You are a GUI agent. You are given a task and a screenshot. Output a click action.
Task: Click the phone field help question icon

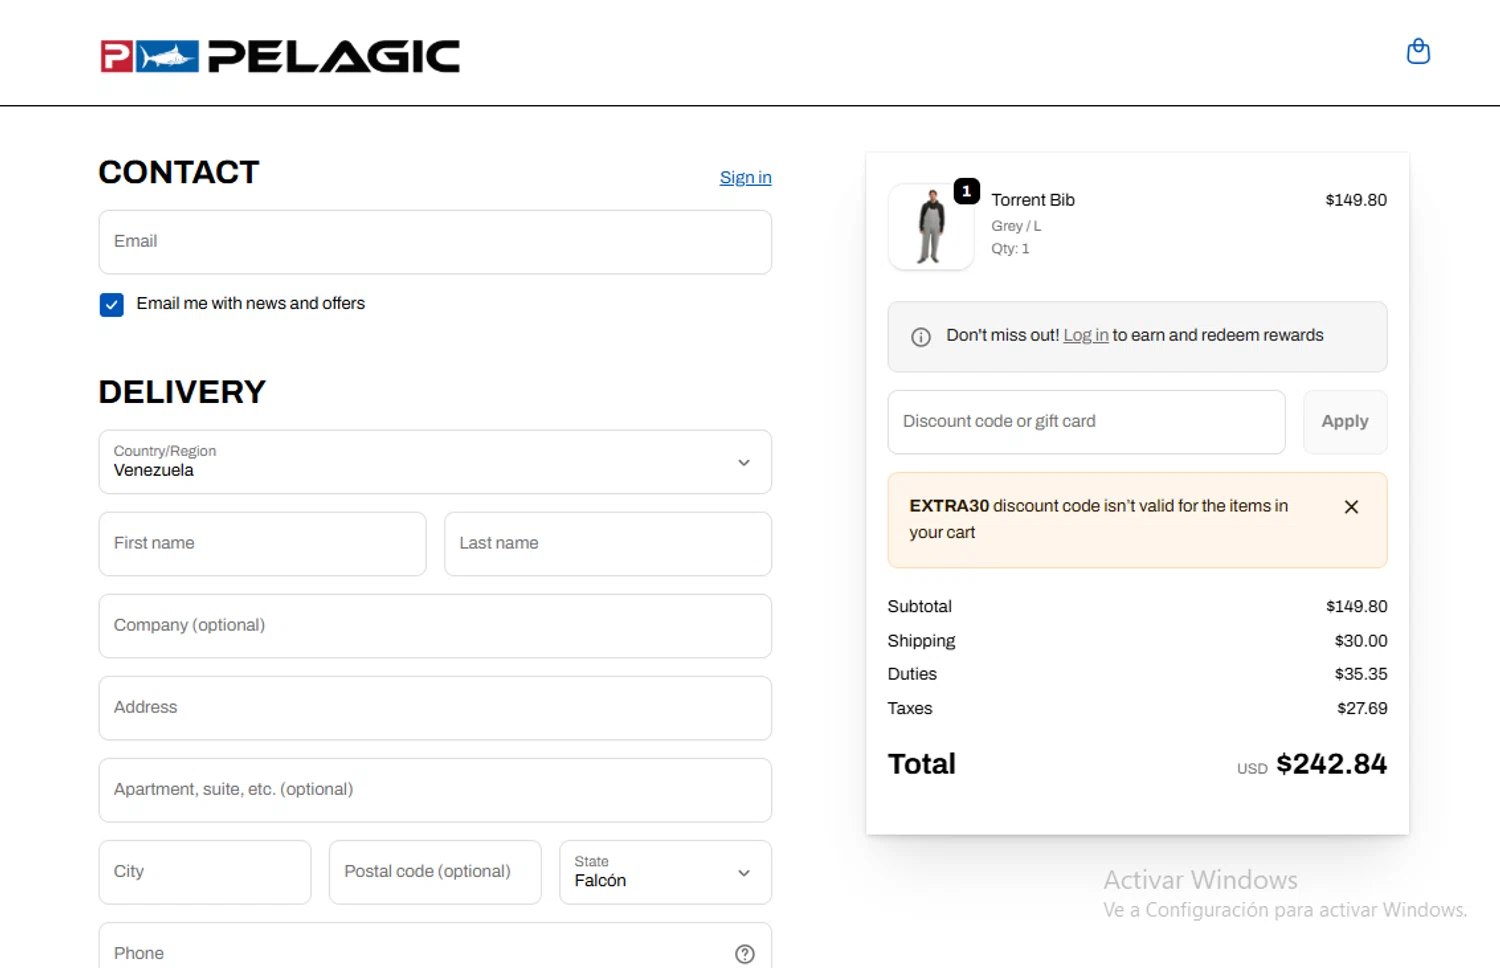(x=745, y=954)
